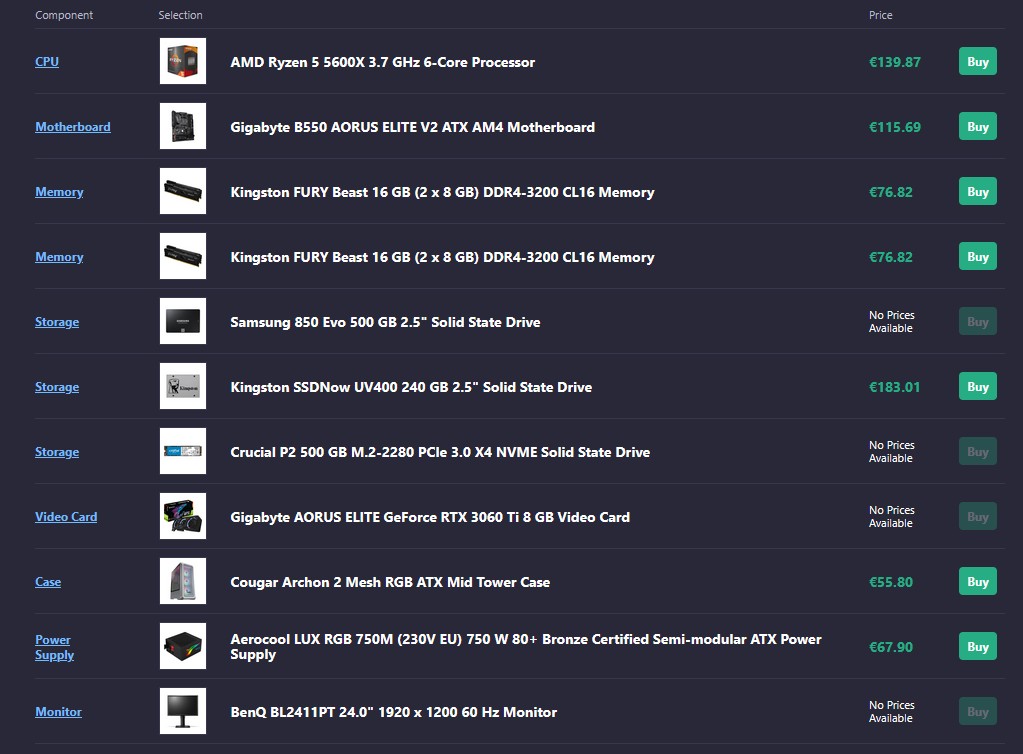
Task: Open Crucial P2 500 GB M.2-2280 product name
Action: click(440, 452)
